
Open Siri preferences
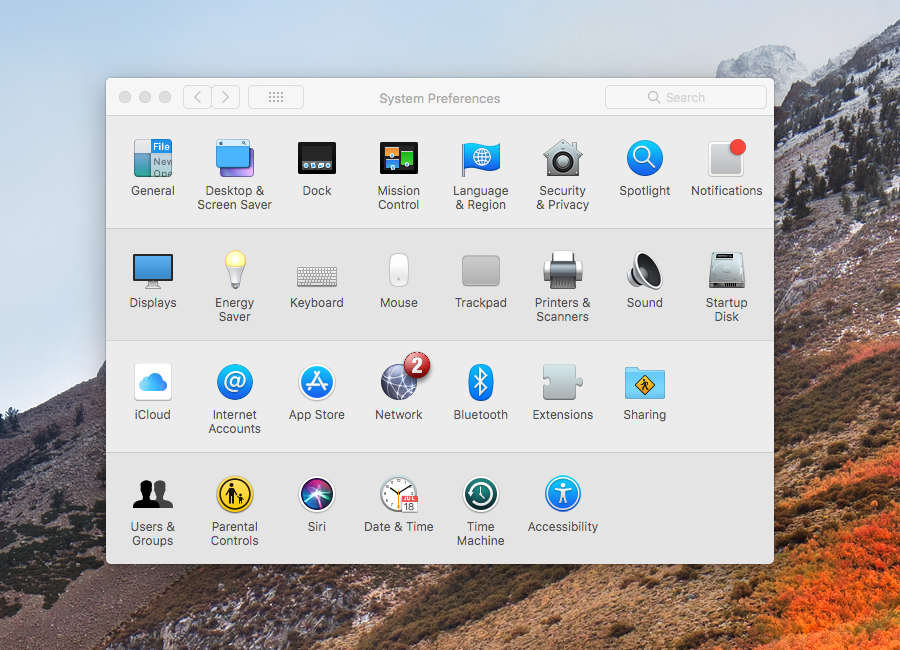(x=317, y=494)
